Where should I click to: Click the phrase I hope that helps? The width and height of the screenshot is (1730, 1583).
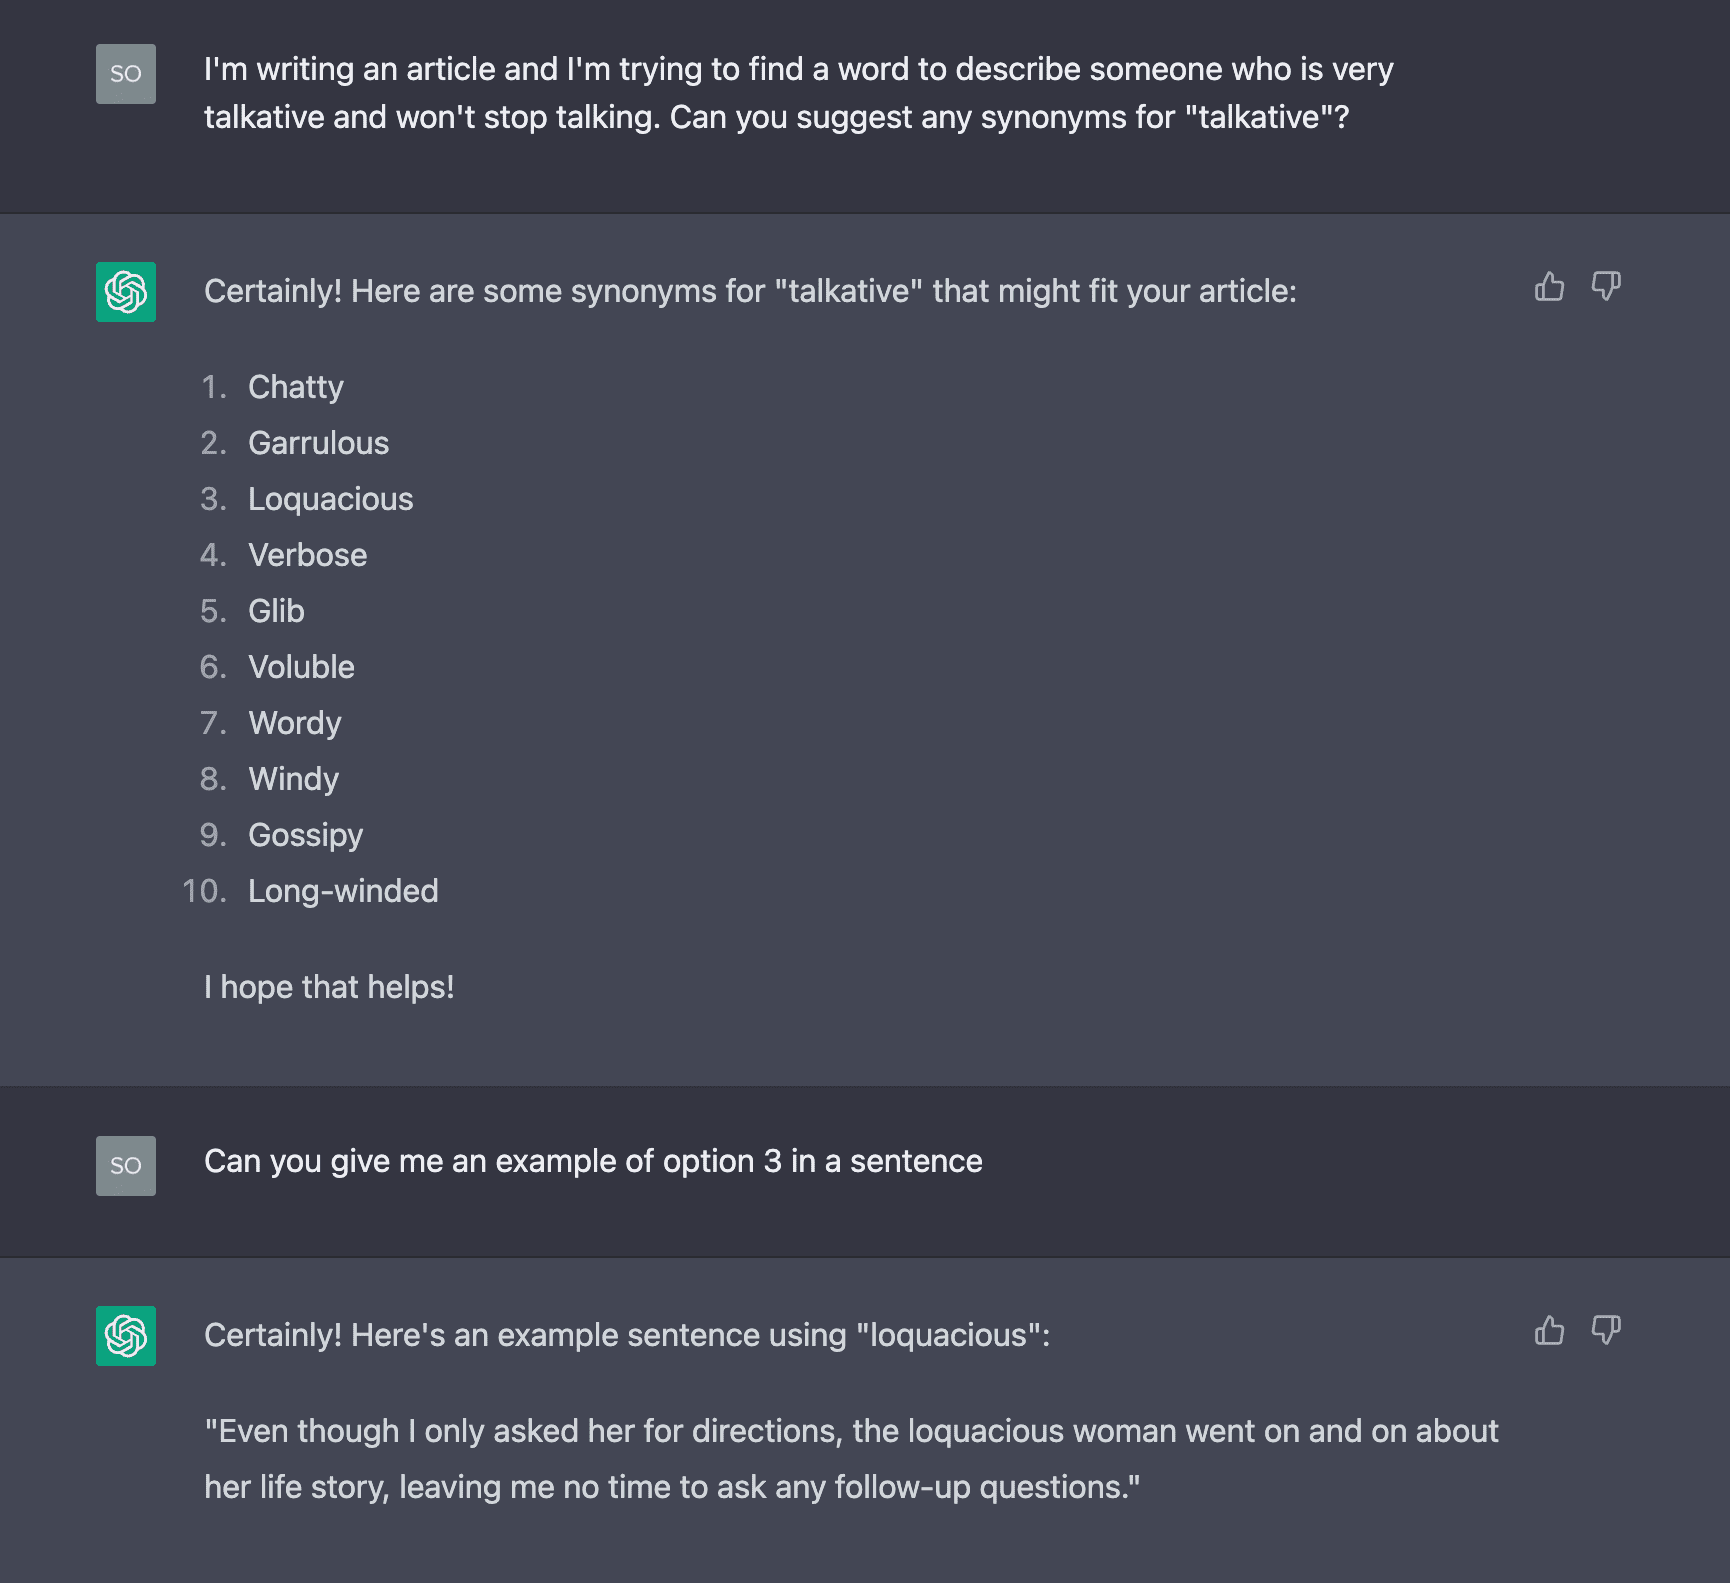[329, 986]
